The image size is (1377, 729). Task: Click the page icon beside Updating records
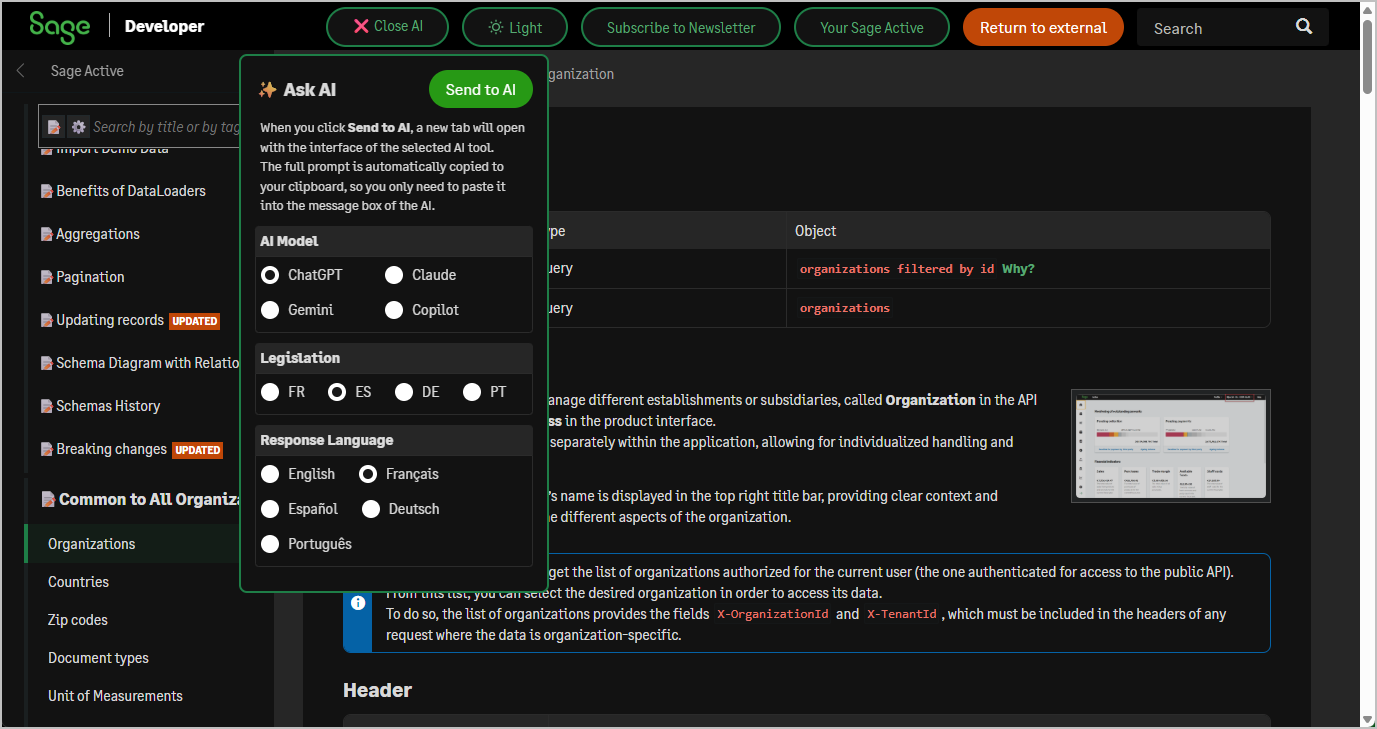pyautogui.click(x=47, y=320)
